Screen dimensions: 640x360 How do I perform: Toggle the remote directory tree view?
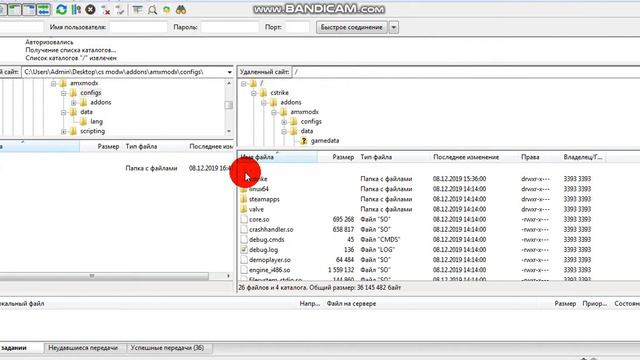(29, 9)
